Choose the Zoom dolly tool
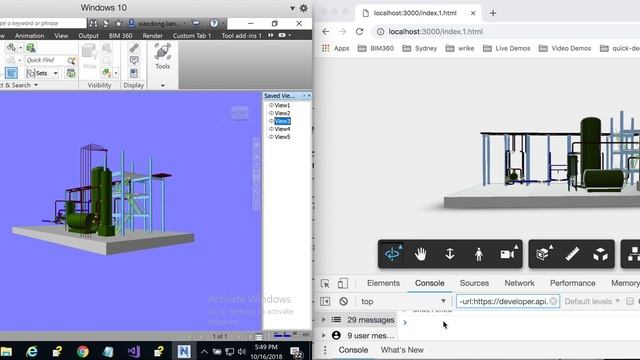 point(450,254)
